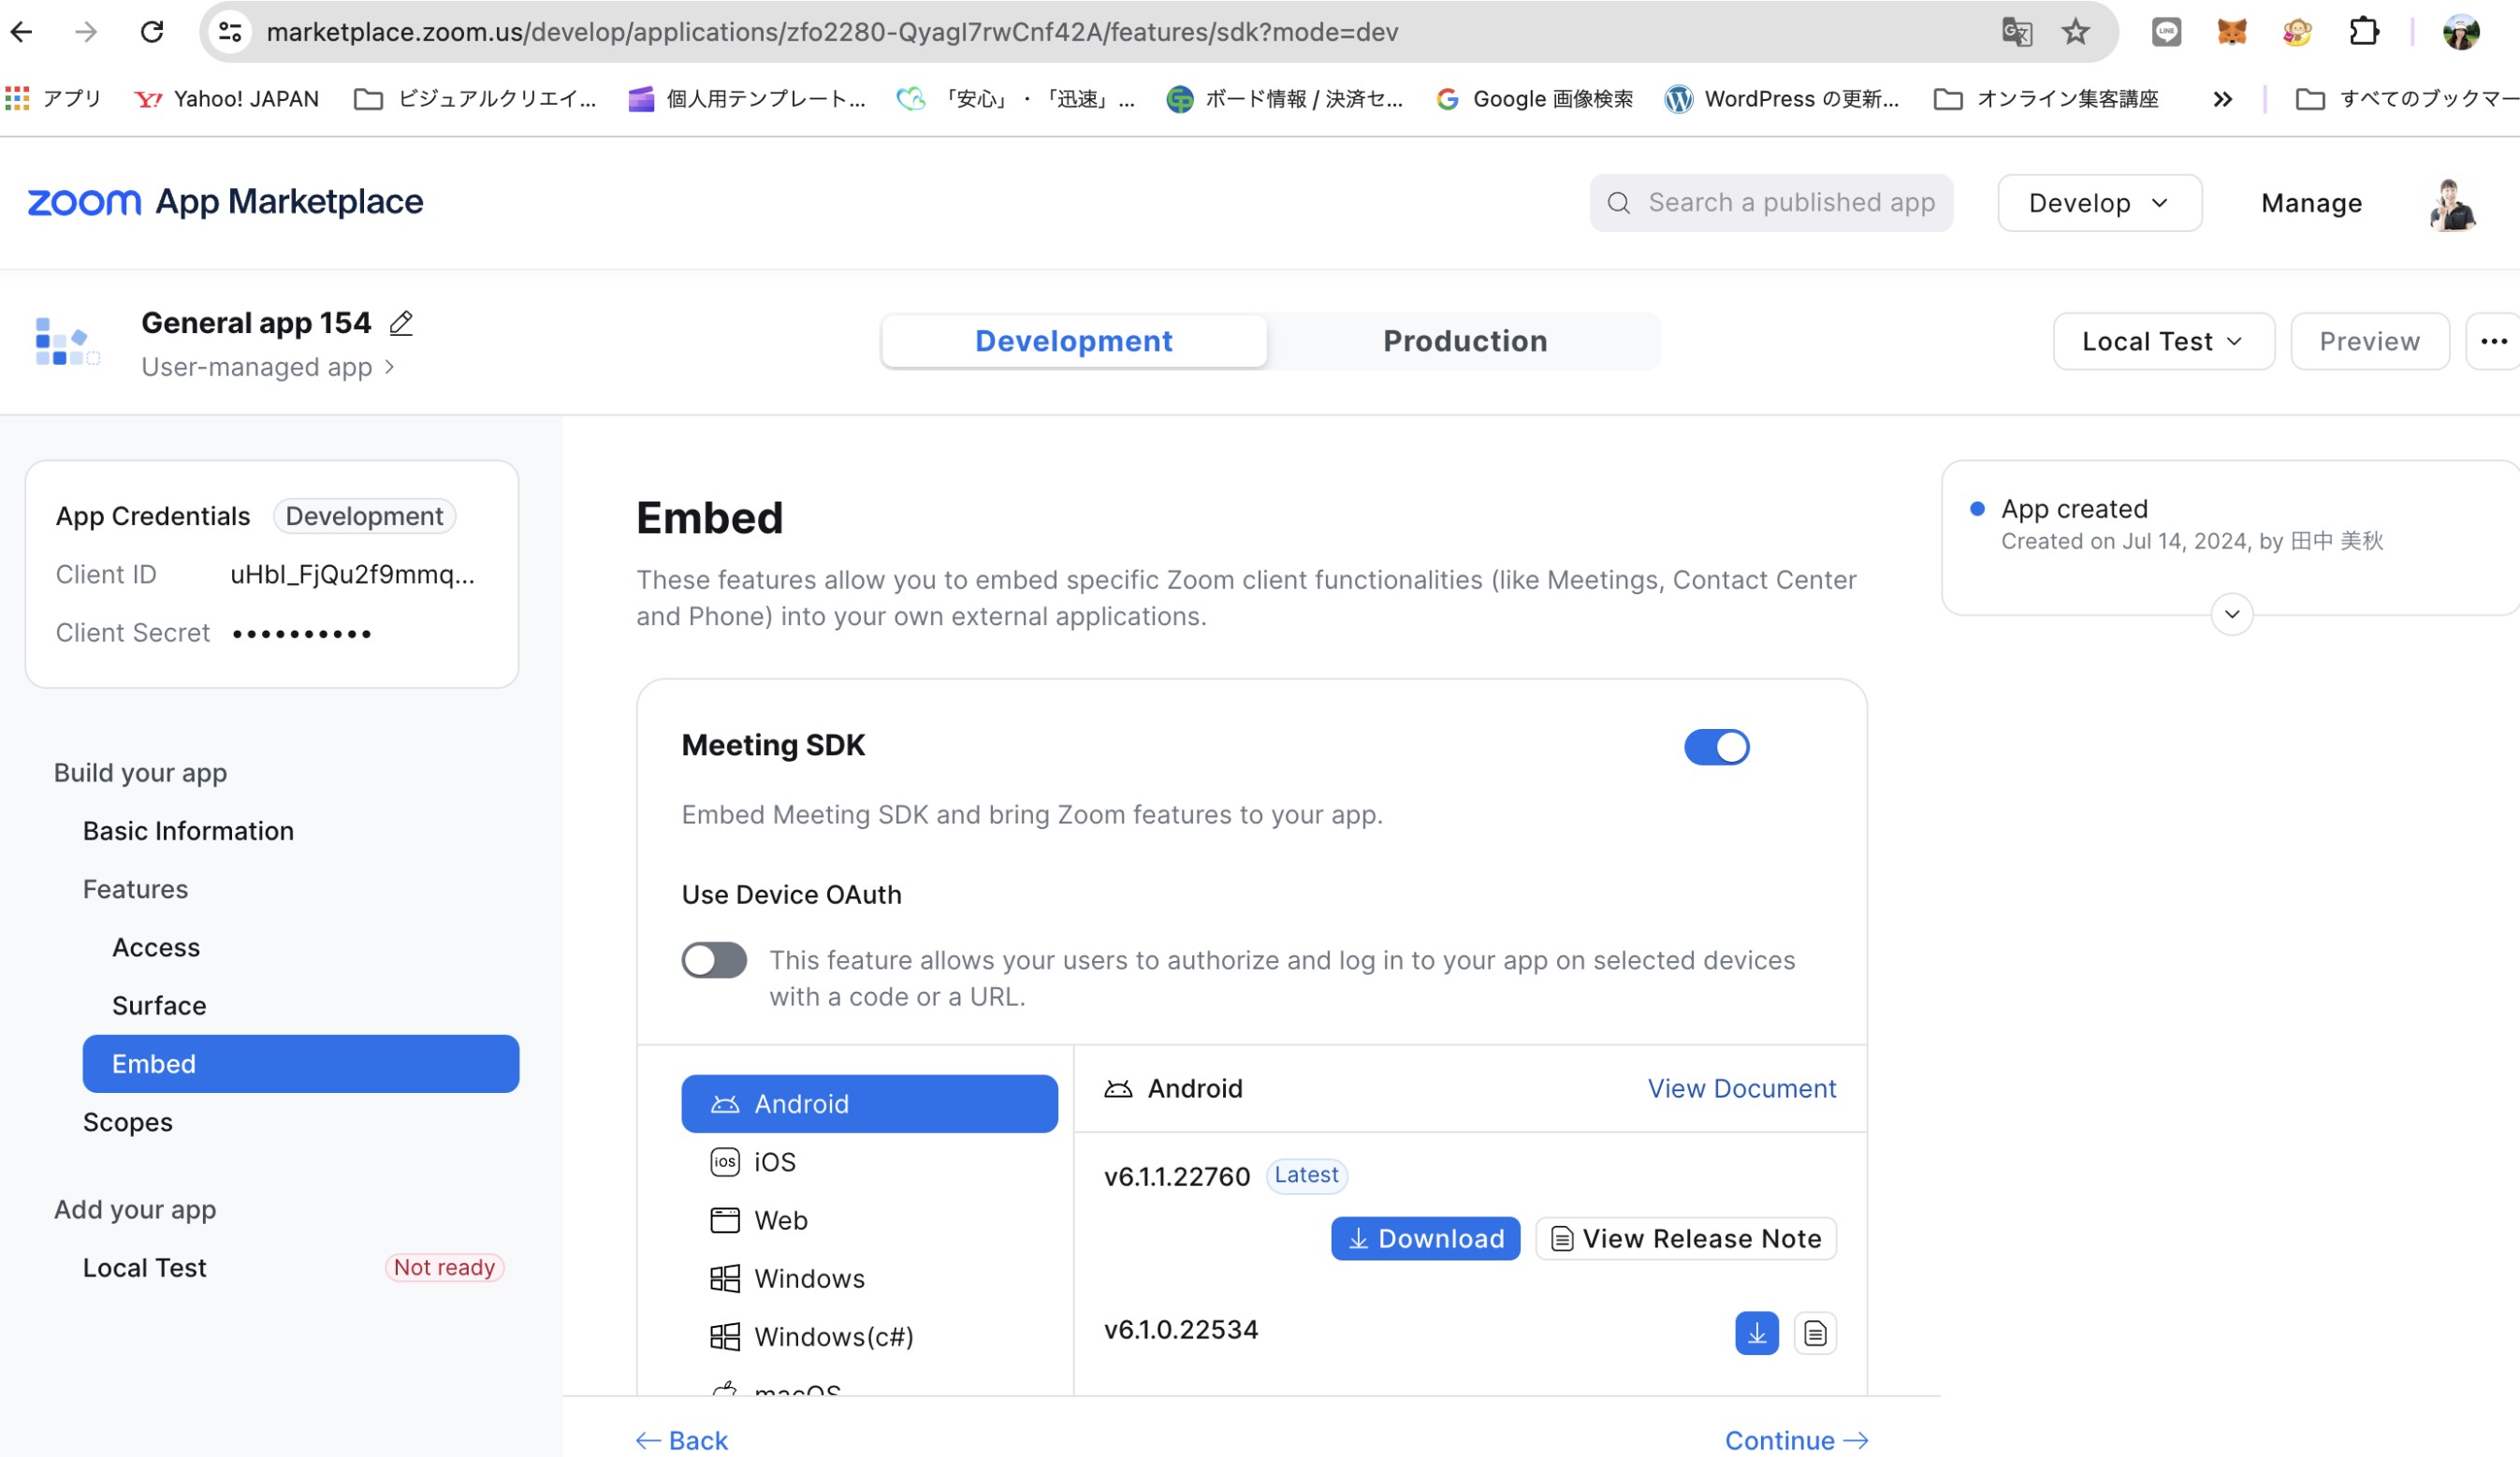Open the LINE extension icon

click(2166, 32)
